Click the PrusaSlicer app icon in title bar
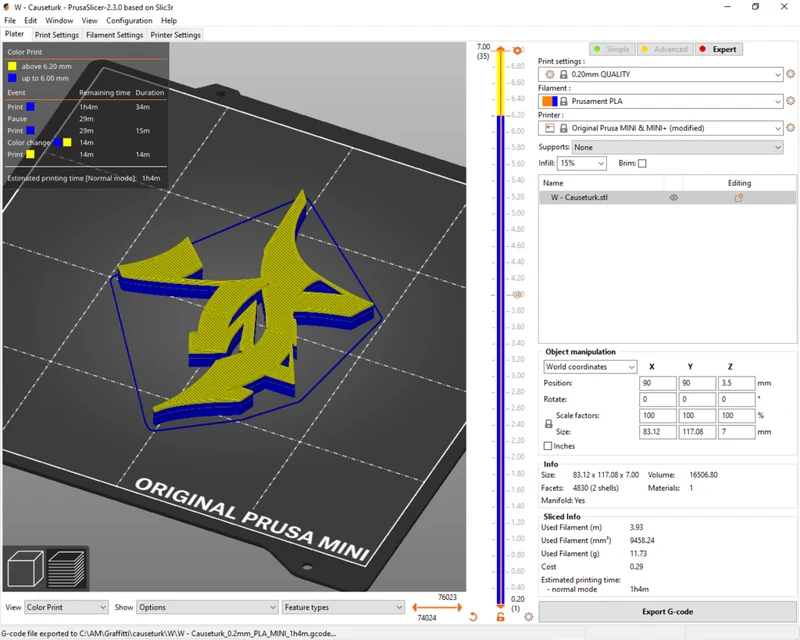The image size is (800, 640). pyautogui.click(x=6, y=7)
